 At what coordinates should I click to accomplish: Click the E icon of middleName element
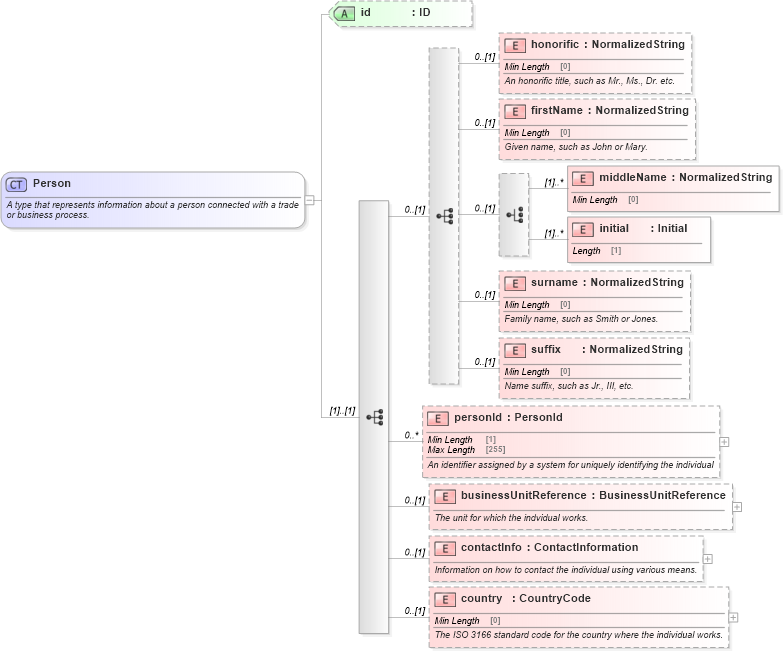point(582,178)
